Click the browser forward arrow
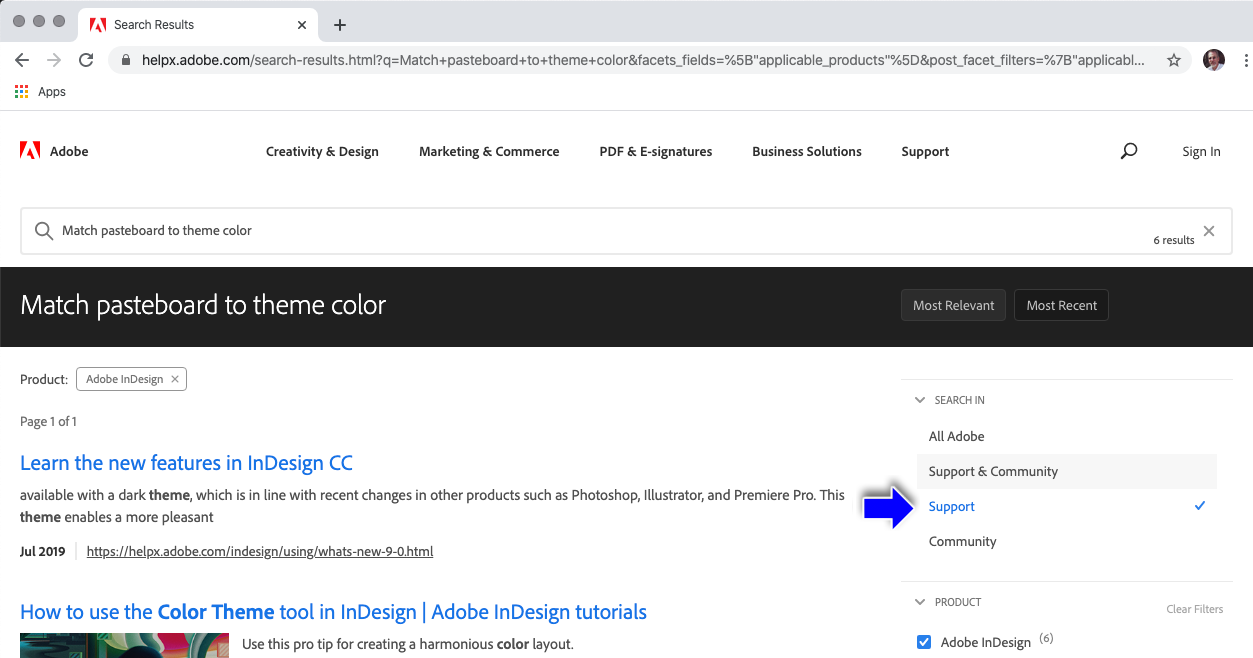This screenshot has height=658, width=1253. [54, 60]
